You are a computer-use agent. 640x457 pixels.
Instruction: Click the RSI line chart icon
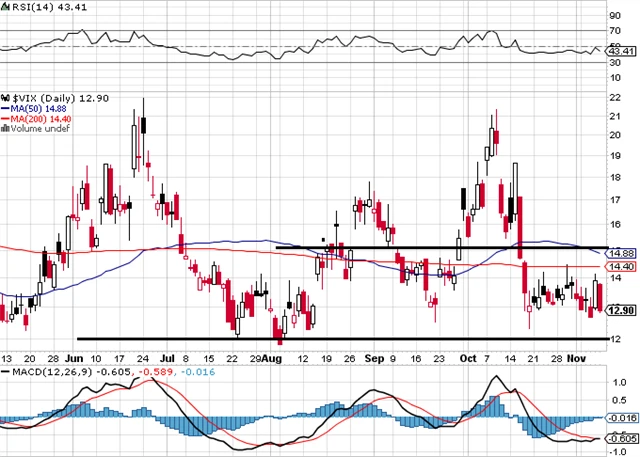[5, 8]
